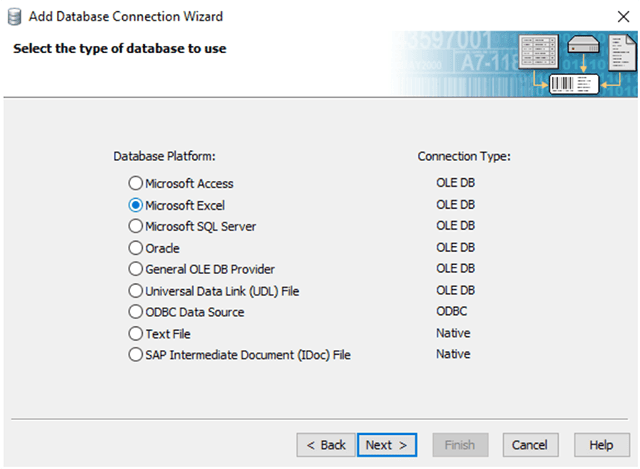Select the Microsoft Access radio button
The image size is (640, 469).
tap(136, 184)
